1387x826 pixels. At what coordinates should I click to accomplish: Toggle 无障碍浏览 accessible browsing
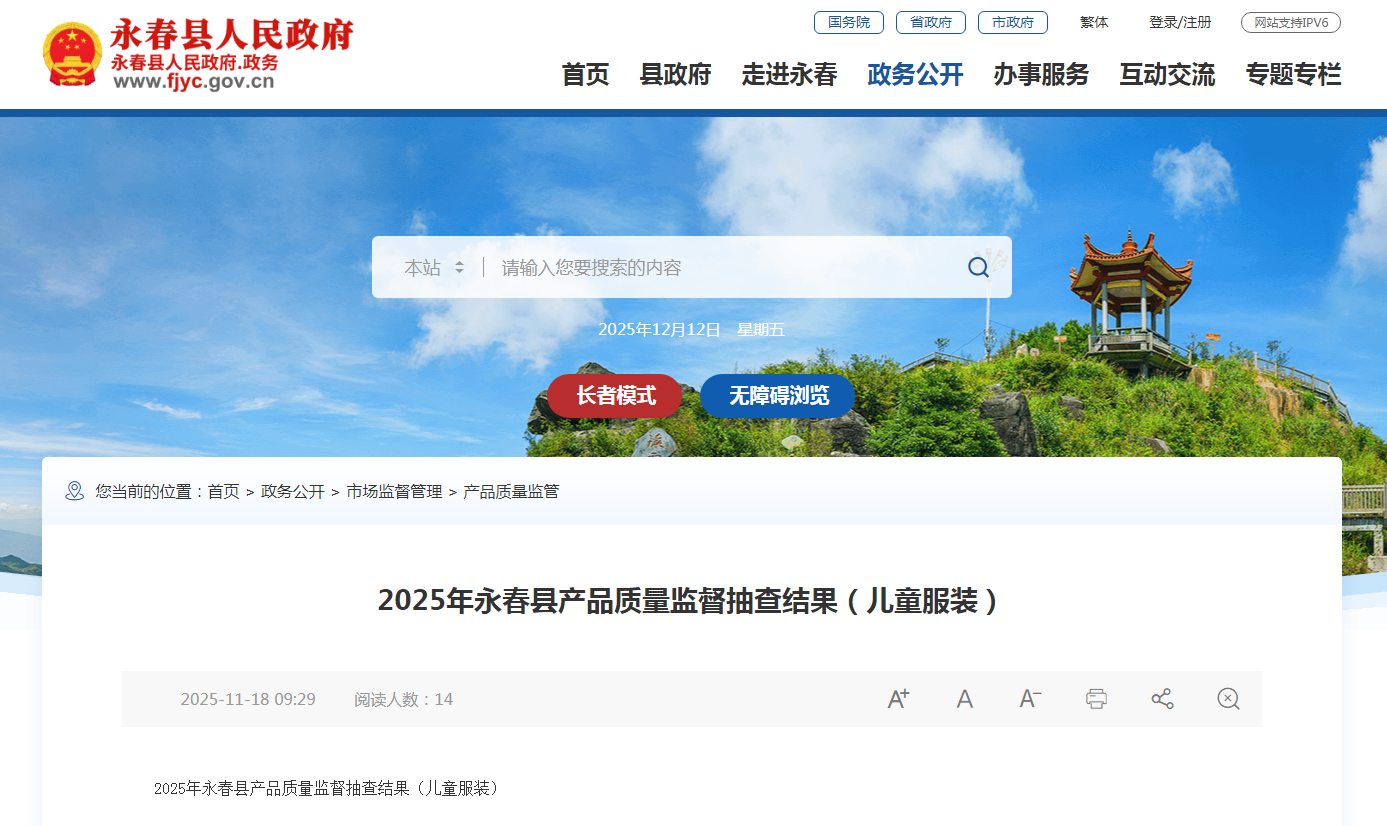tap(778, 396)
